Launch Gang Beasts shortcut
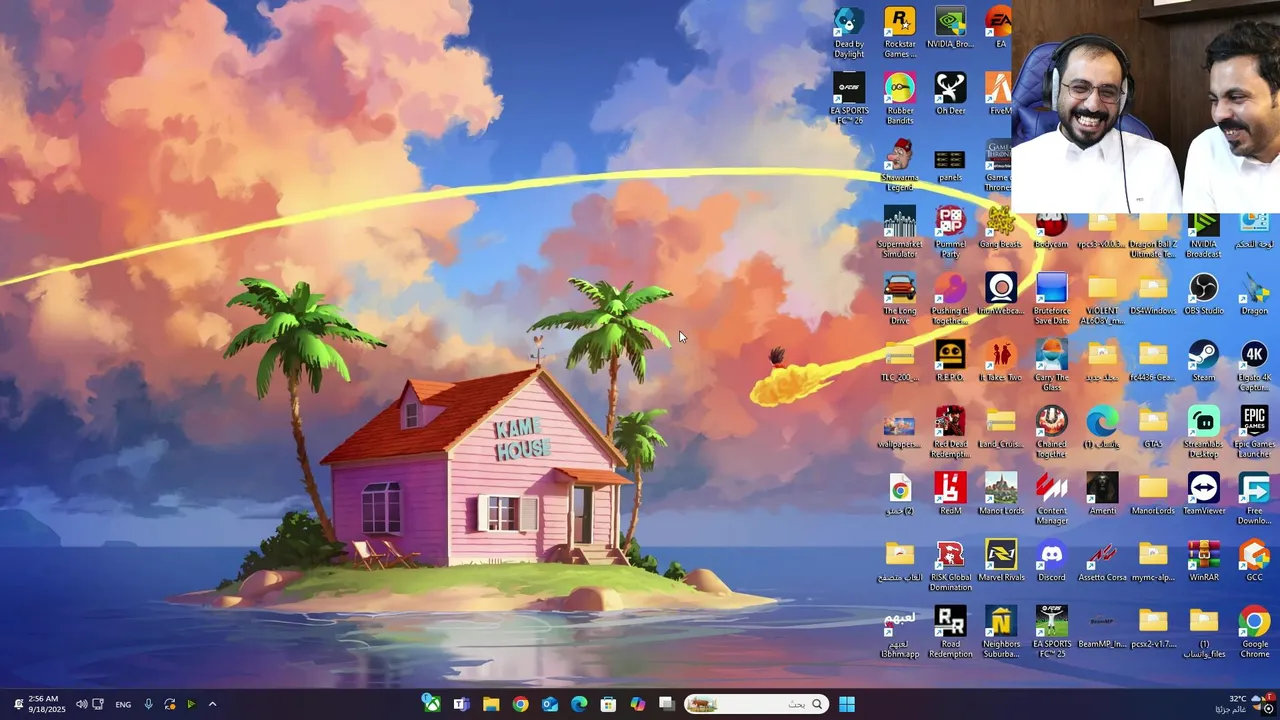 click(1000, 228)
